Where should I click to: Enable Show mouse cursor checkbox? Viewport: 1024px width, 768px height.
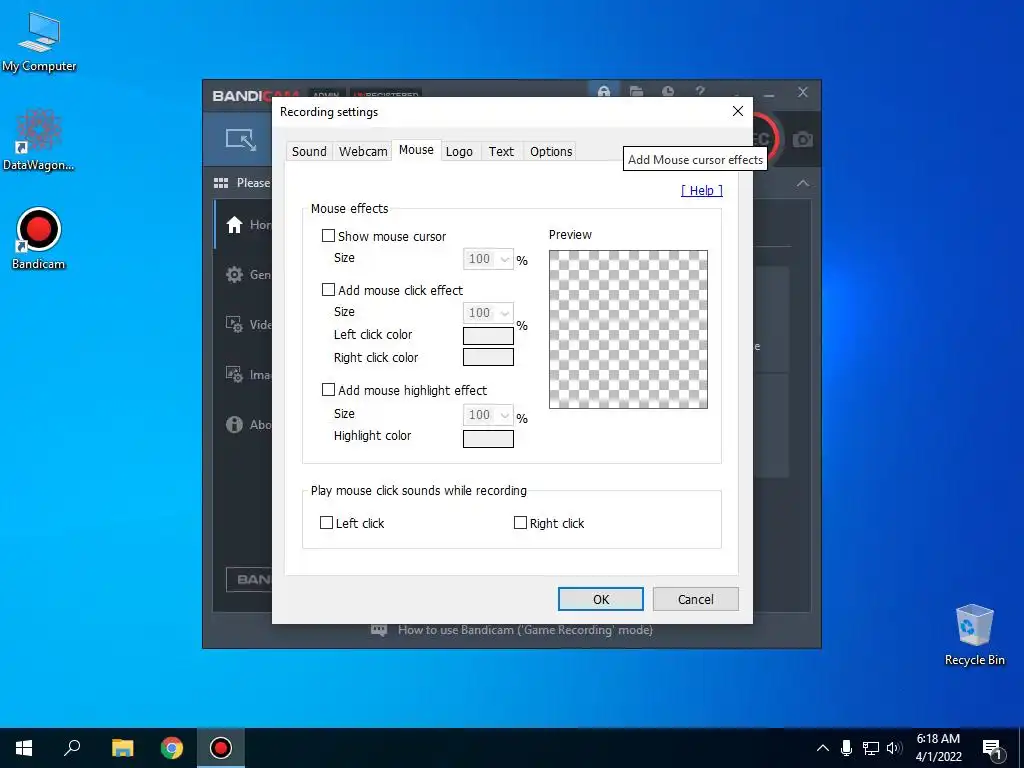328,236
